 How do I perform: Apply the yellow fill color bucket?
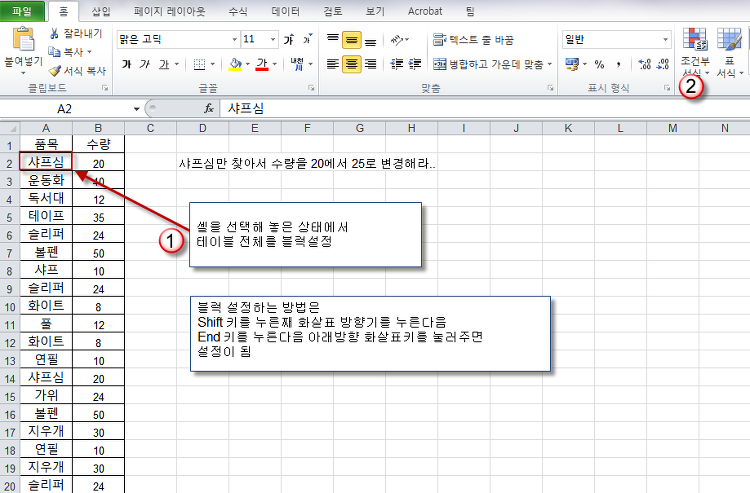tap(235, 64)
